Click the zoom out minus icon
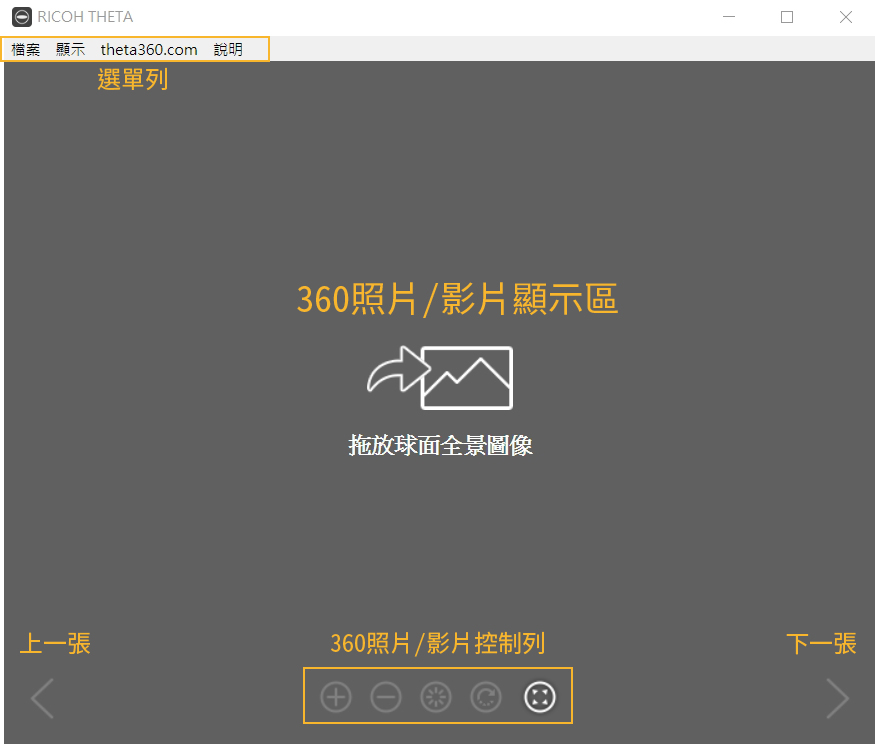The height and width of the screenshot is (744, 875). 386,697
